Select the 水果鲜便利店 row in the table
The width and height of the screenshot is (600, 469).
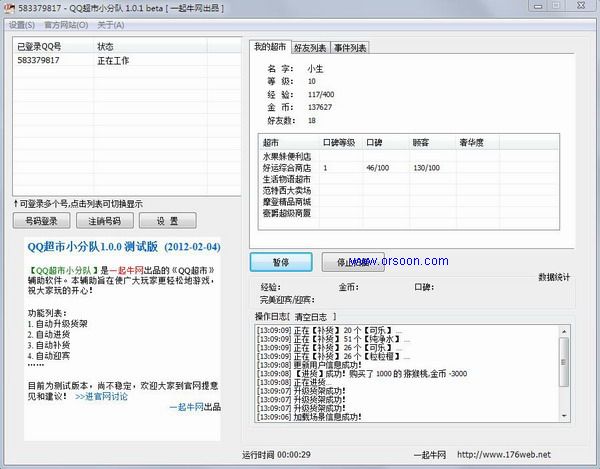point(287,156)
